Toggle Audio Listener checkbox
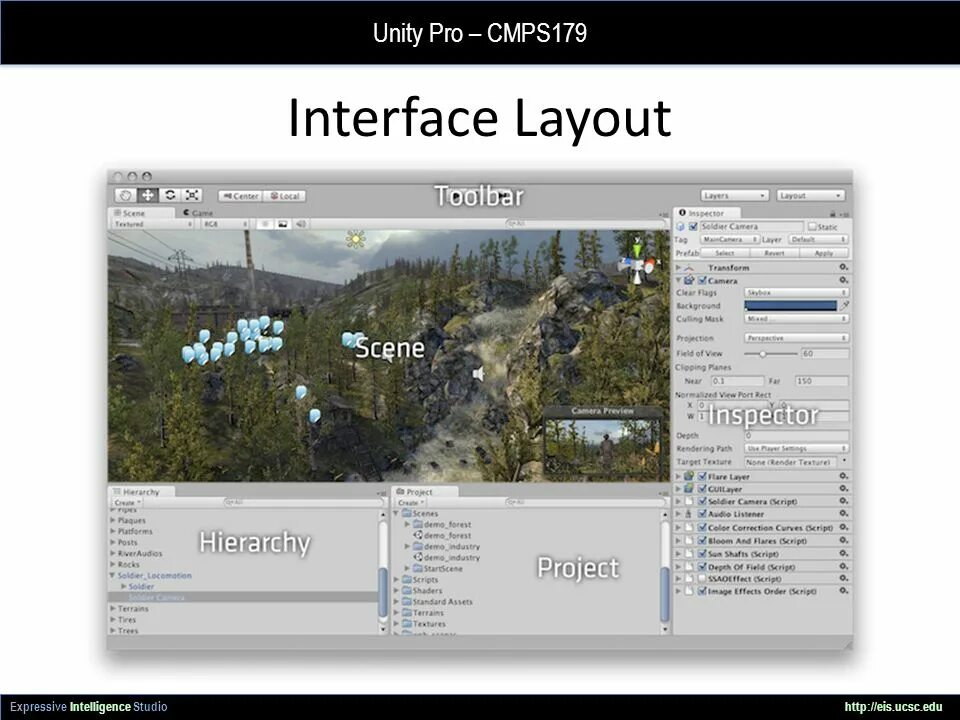 coord(702,514)
